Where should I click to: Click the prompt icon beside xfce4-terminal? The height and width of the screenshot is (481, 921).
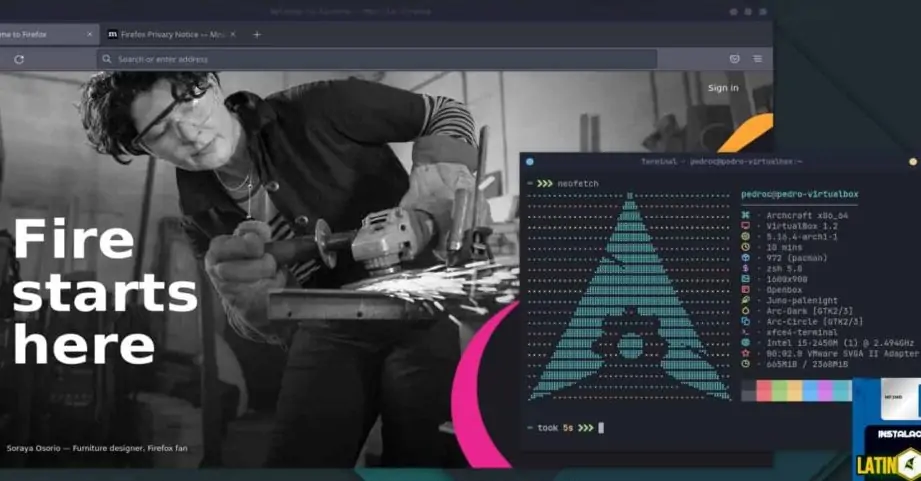[745, 332]
